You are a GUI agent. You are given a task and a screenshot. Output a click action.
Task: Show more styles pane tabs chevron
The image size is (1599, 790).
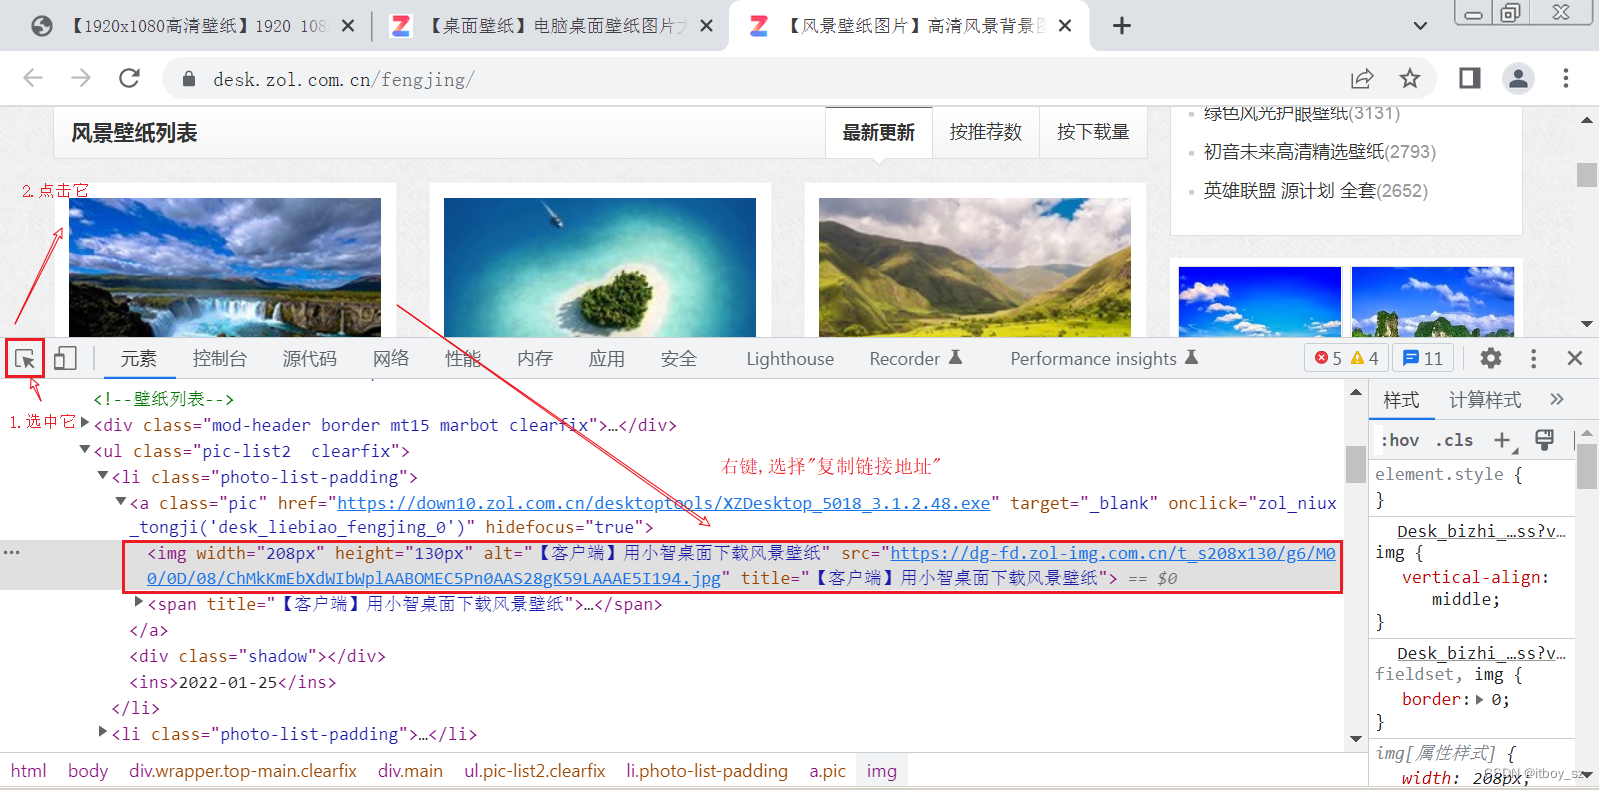tap(1557, 399)
